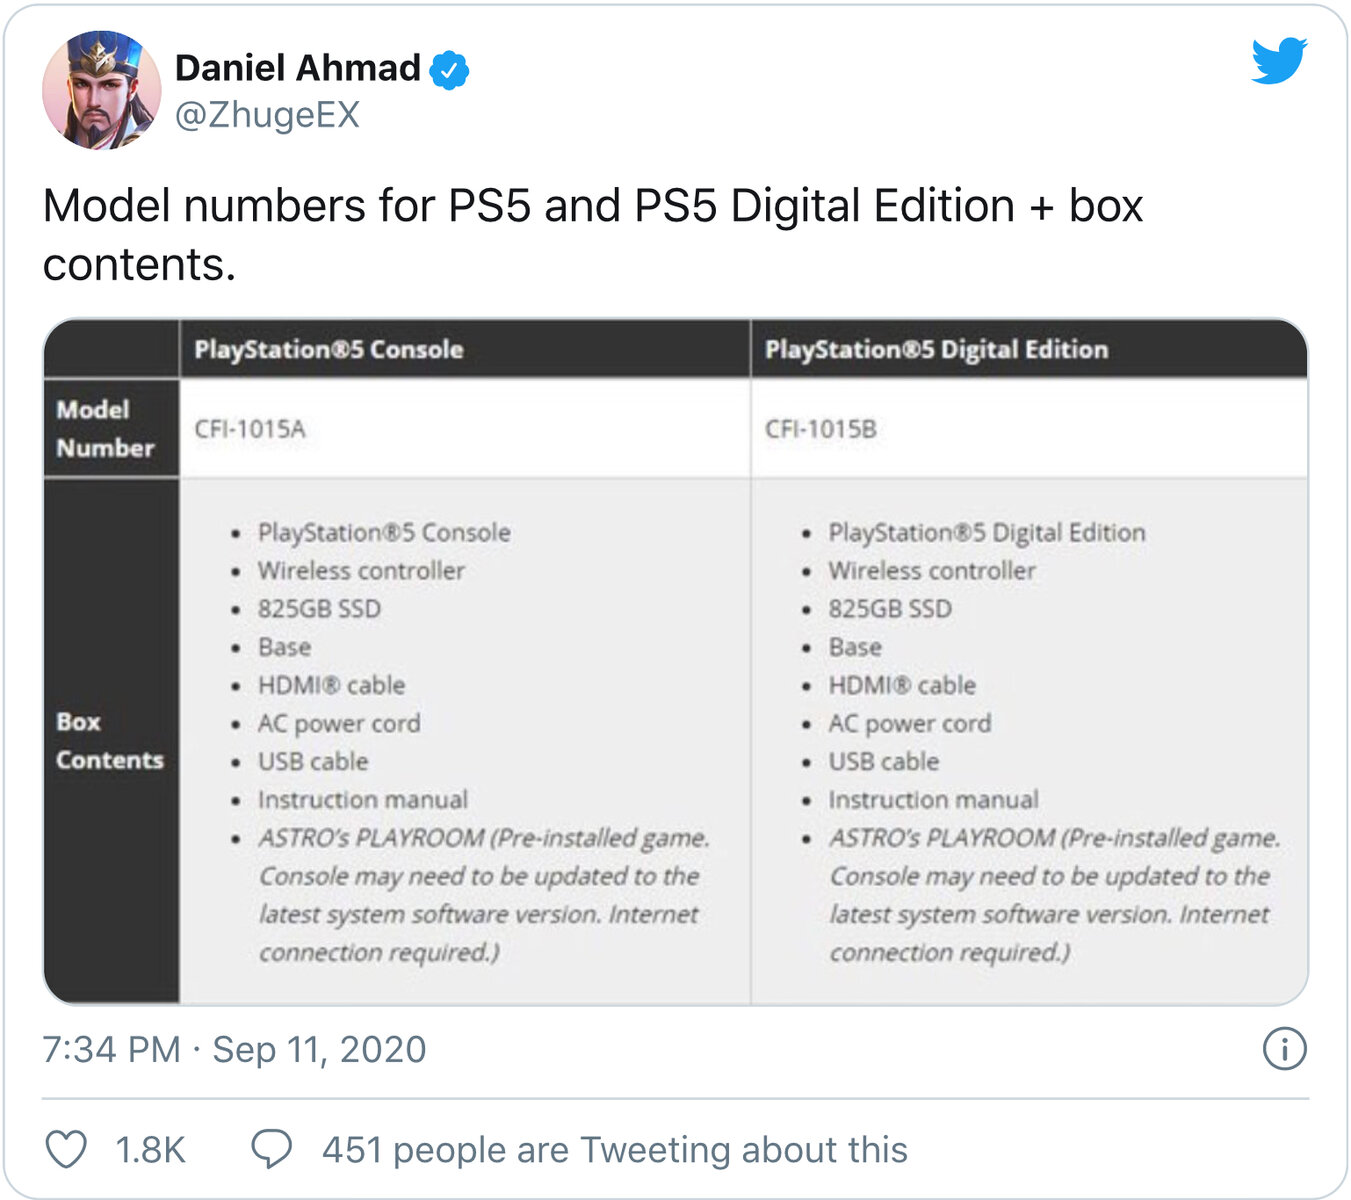Click the tweet info circle icon
This screenshot has width=1351, height=1200.
[x=1284, y=1049]
